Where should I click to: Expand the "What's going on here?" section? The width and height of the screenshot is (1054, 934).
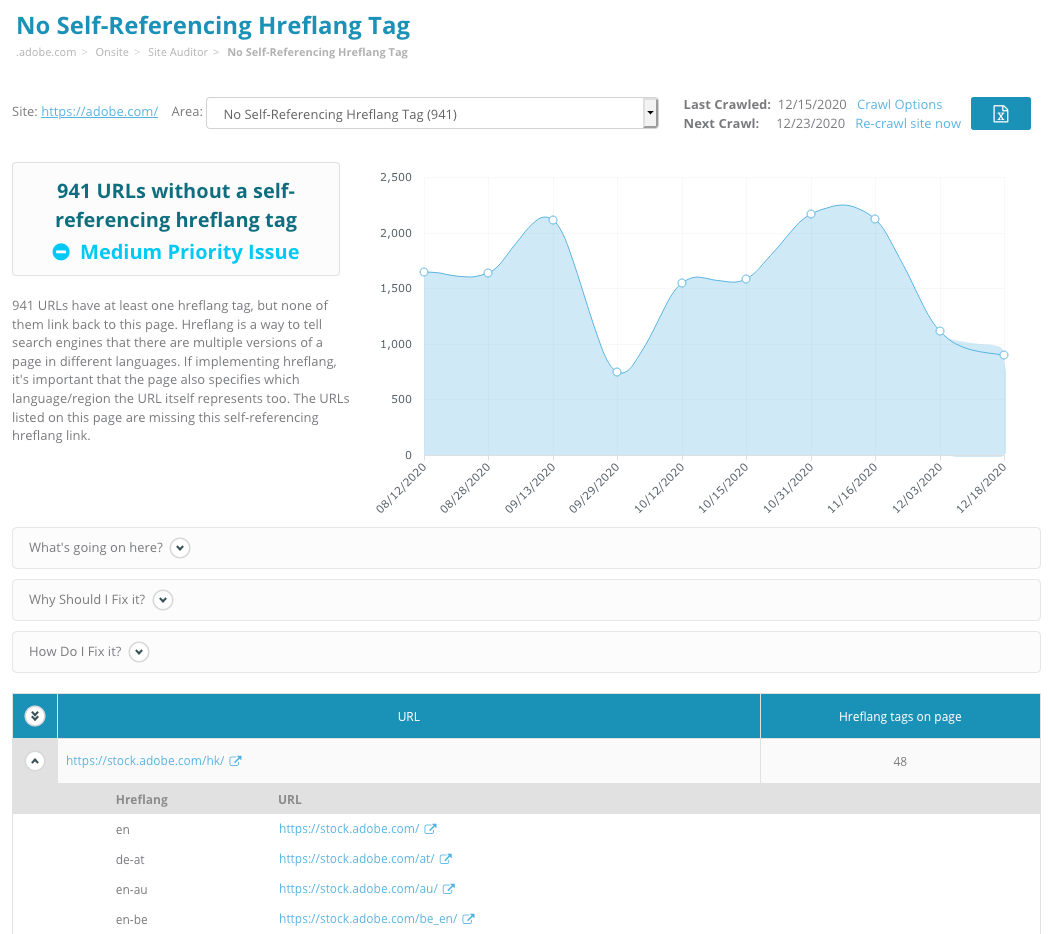point(179,548)
